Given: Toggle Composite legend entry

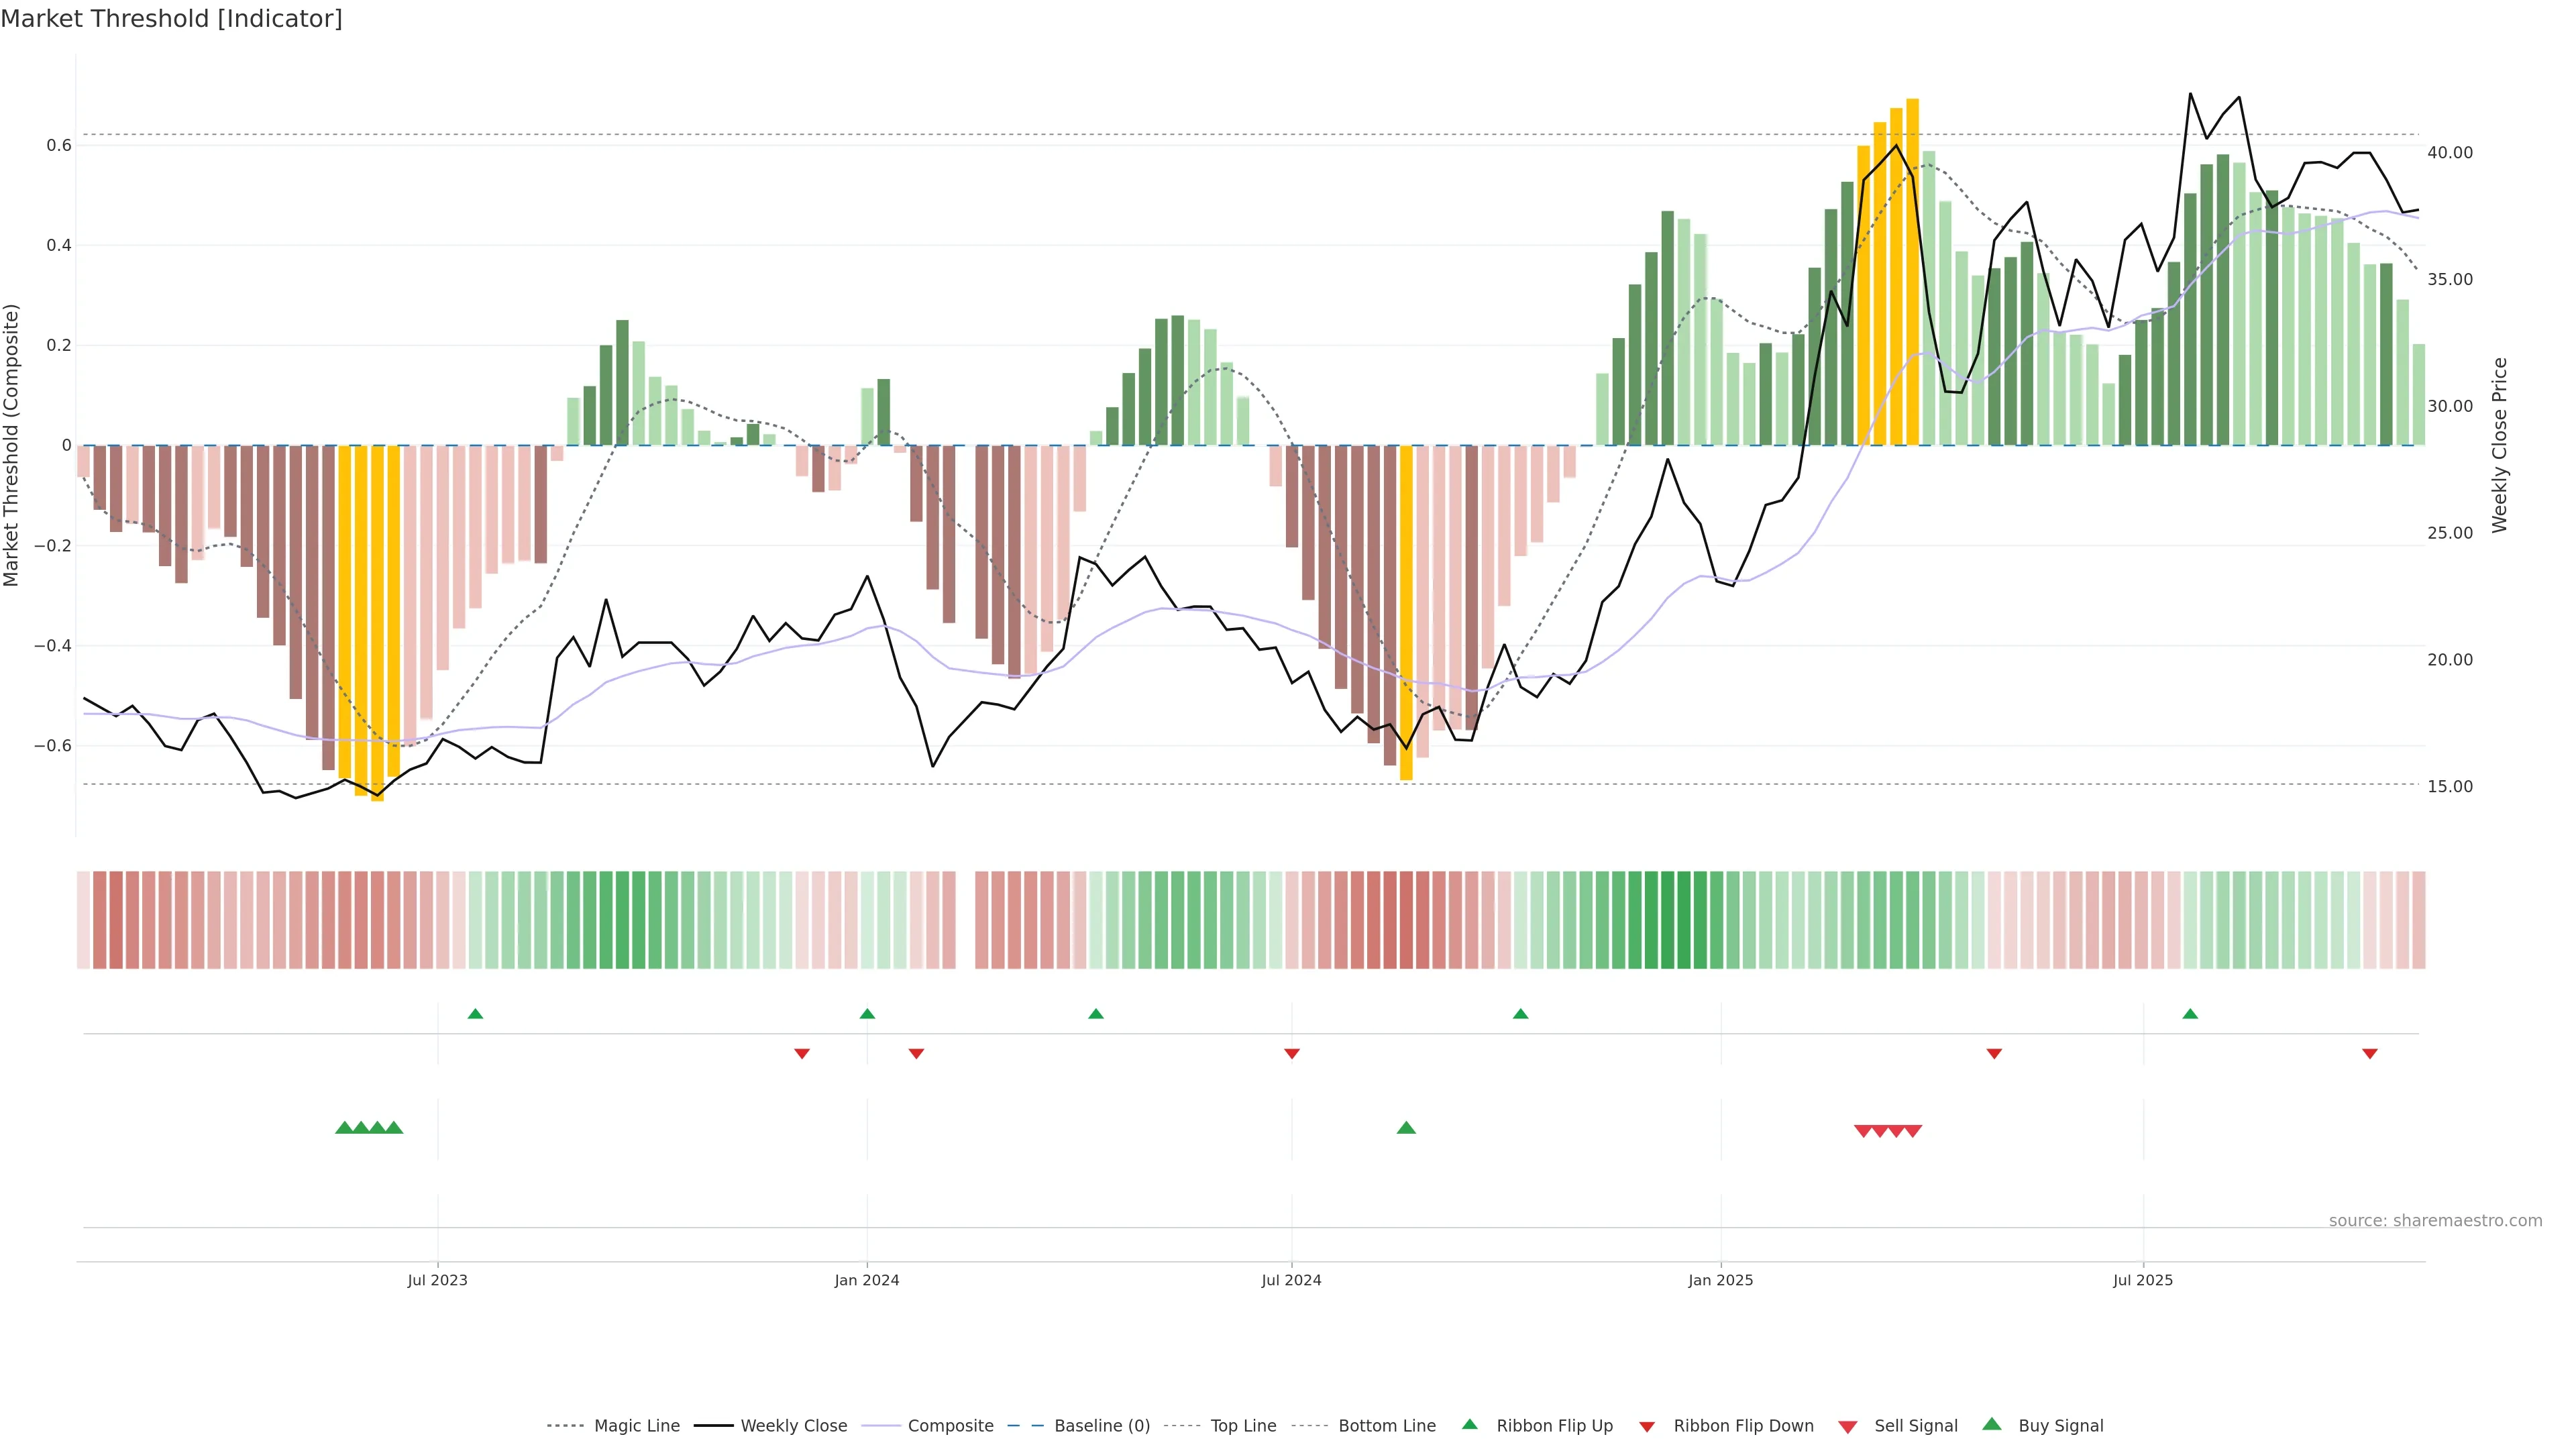Looking at the screenshot, I should 950,1426.
